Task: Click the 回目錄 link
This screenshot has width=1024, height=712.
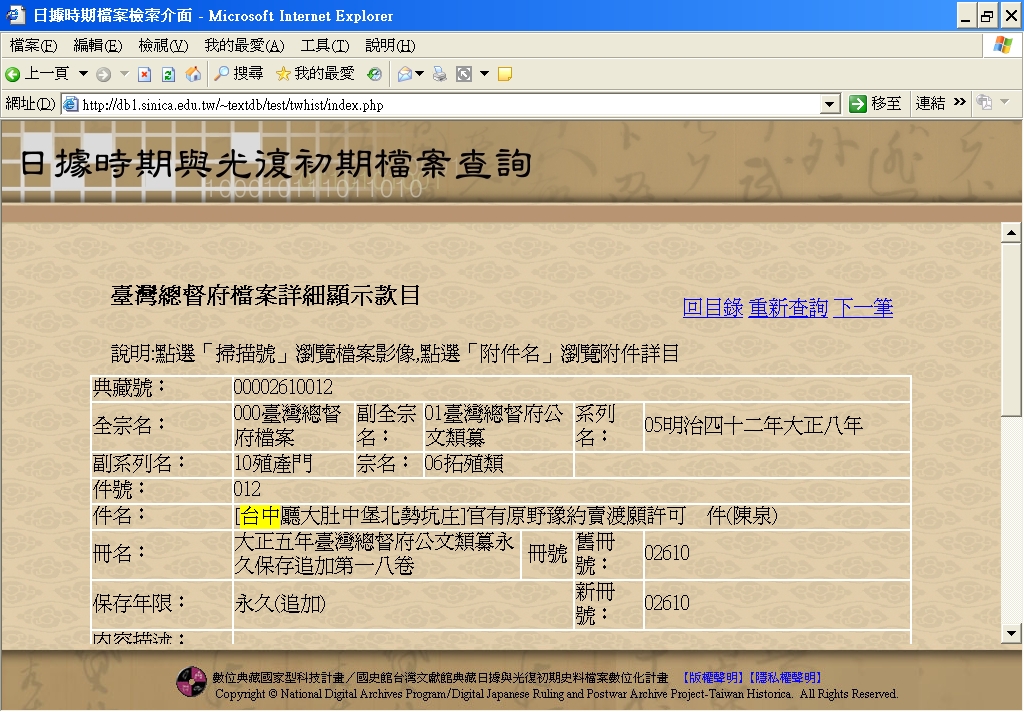Action: coord(712,308)
